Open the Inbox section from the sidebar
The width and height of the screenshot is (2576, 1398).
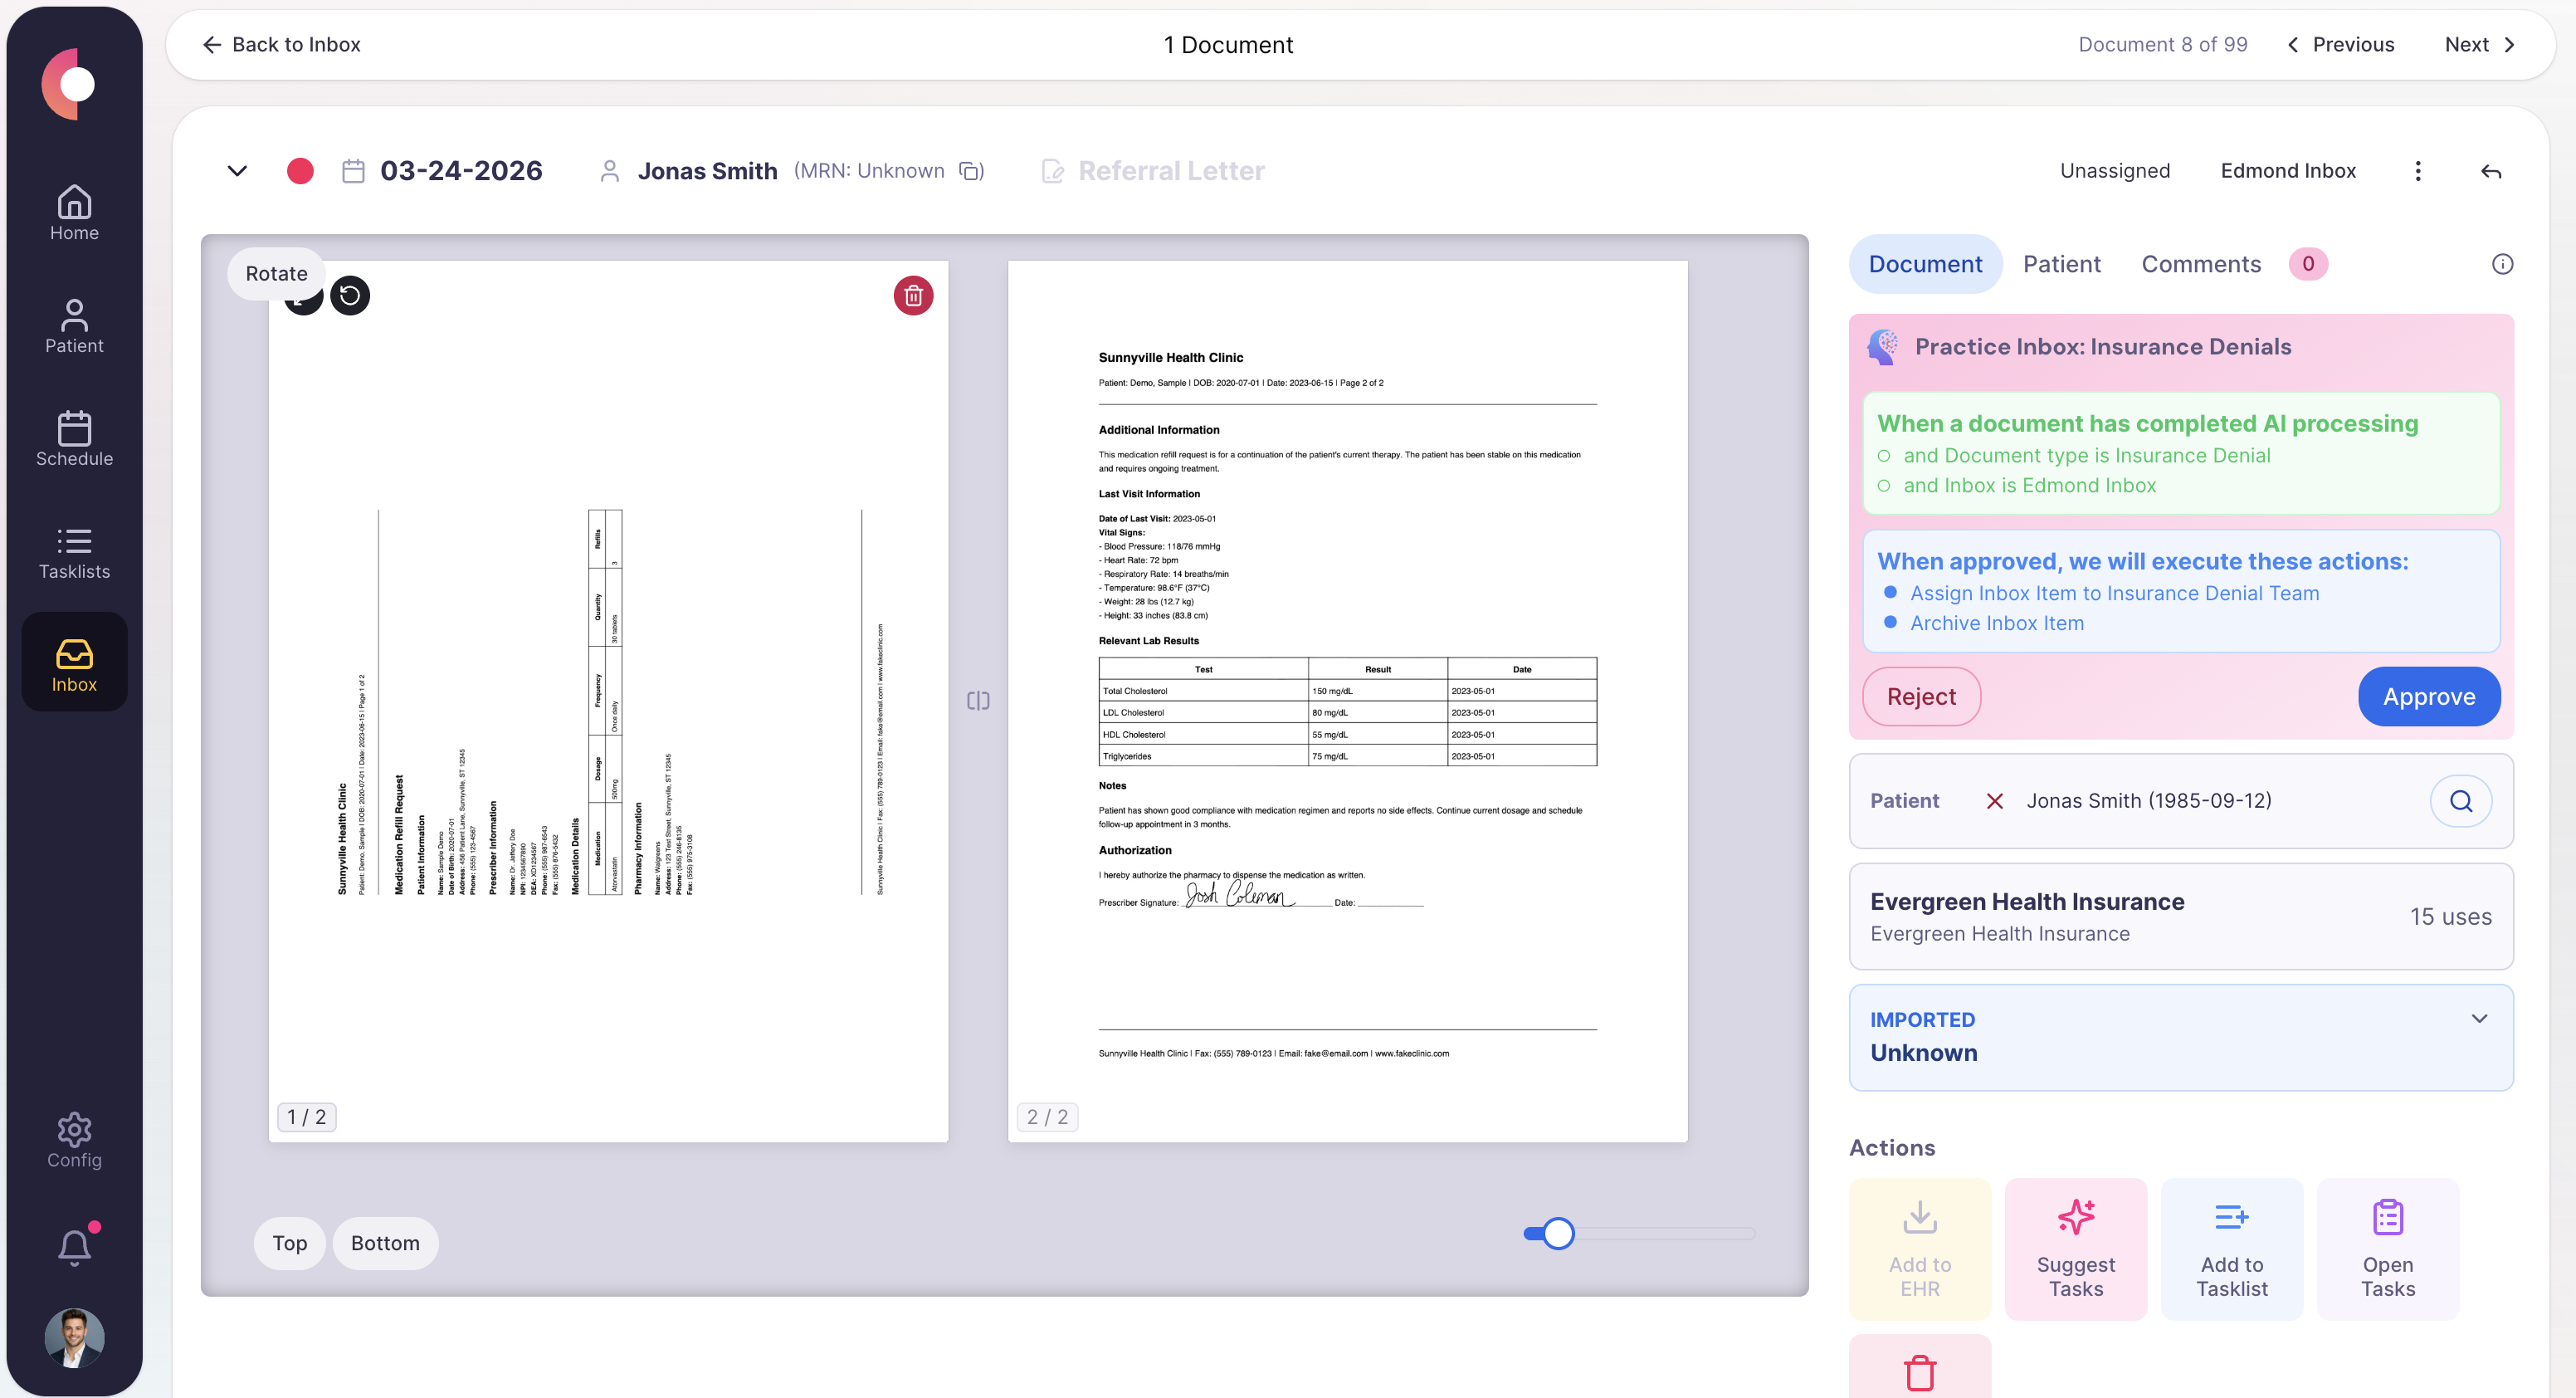74,661
